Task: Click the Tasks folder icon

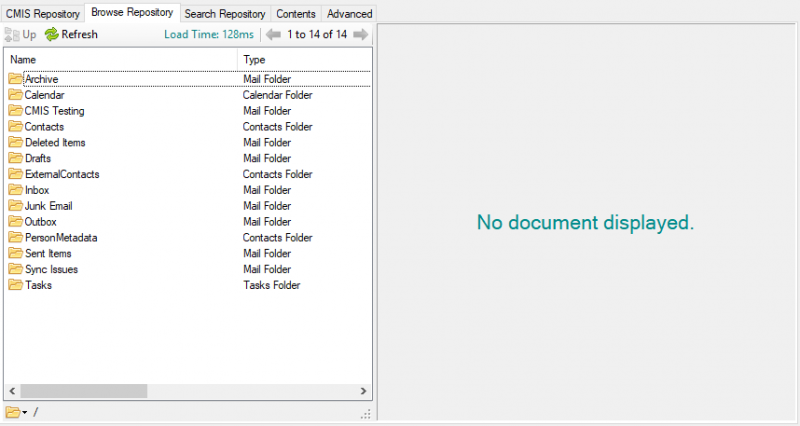Action: pyautogui.click(x=15, y=285)
